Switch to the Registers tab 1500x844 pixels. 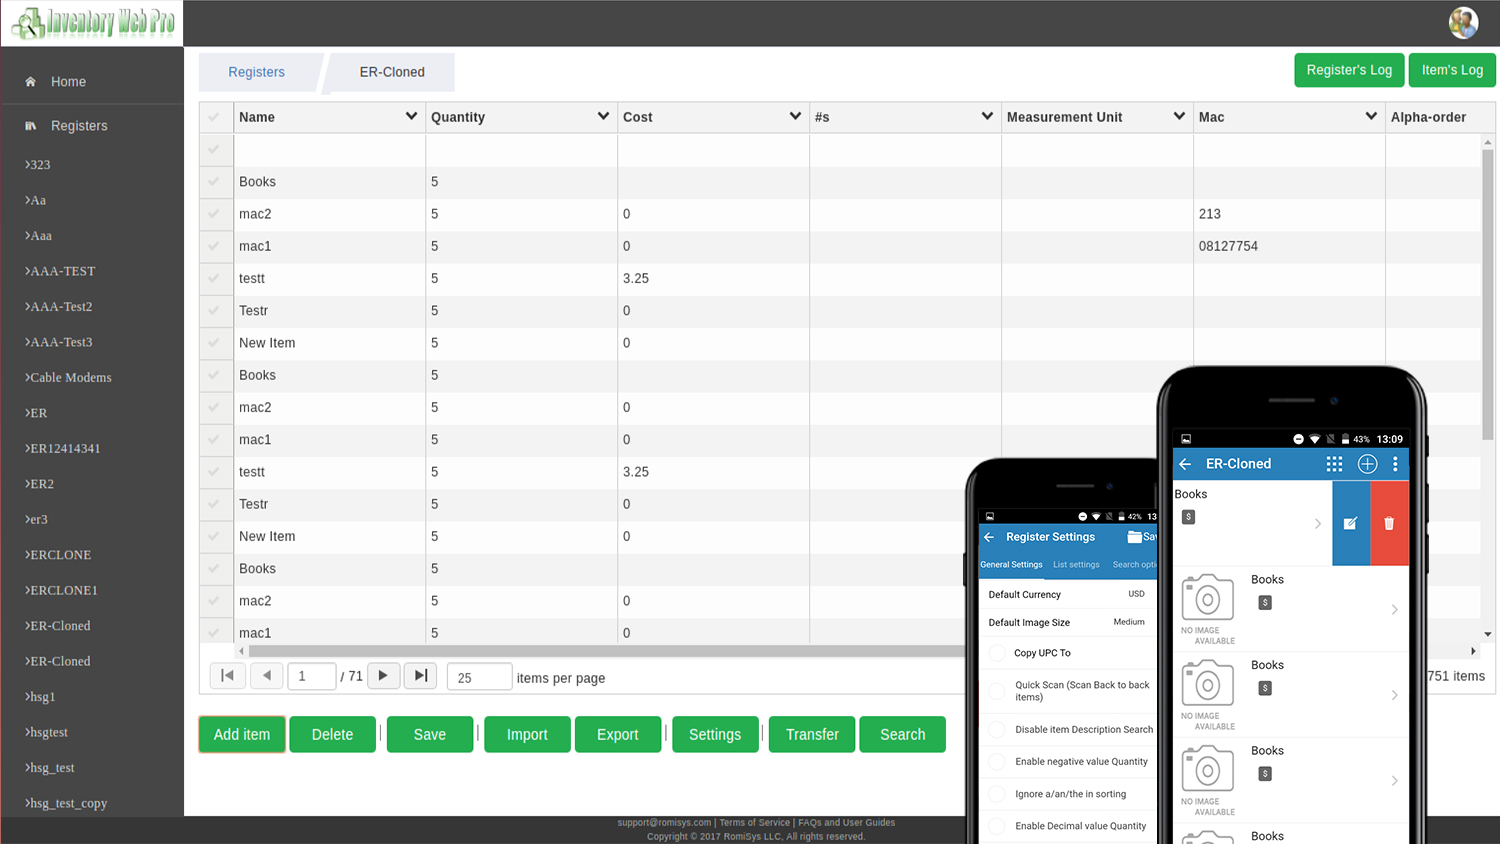coord(256,72)
